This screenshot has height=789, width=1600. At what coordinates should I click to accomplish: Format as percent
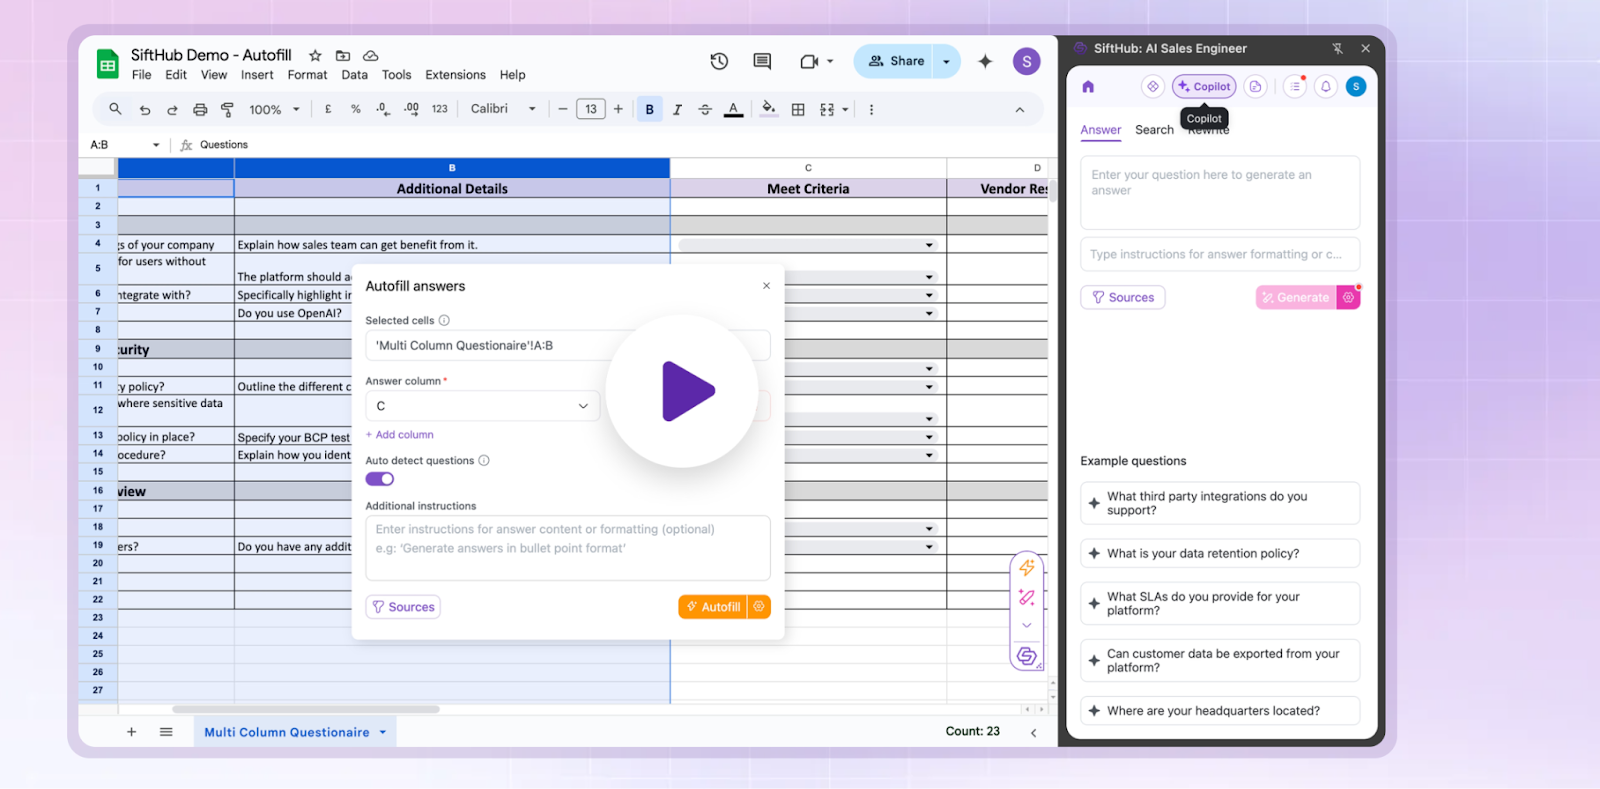click(356, 109)
